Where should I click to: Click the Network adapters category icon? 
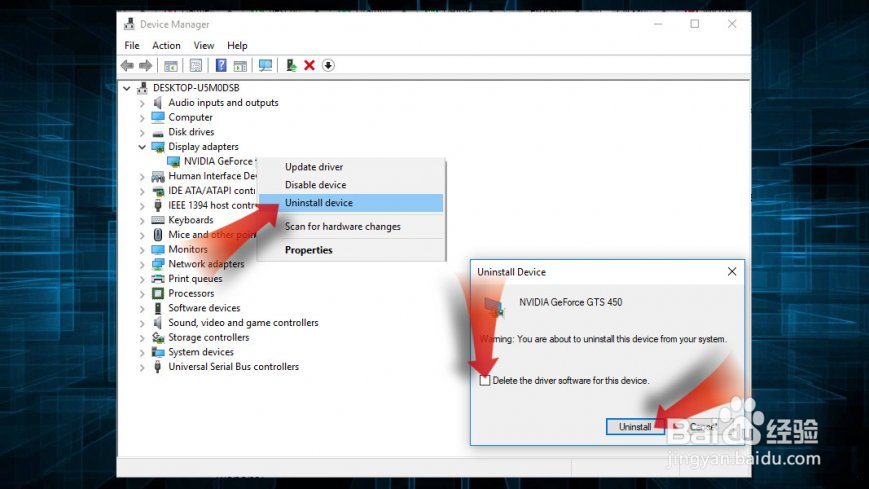tap(158, 264)
